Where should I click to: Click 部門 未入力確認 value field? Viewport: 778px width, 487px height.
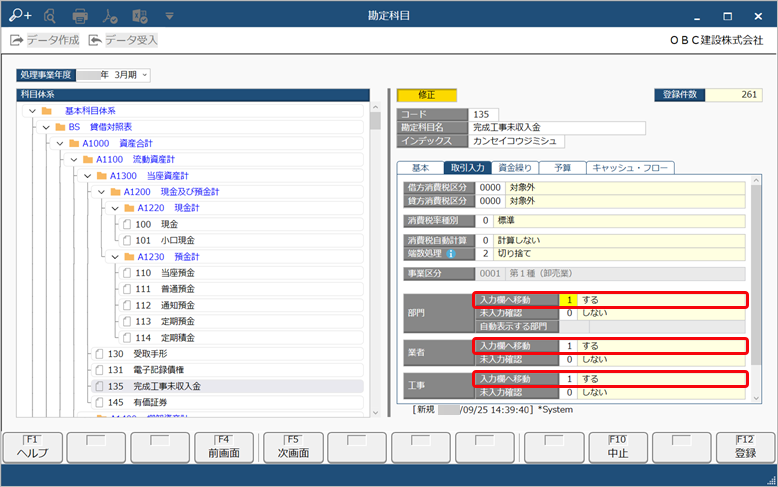pyautogui.click(x=652, y=313)
